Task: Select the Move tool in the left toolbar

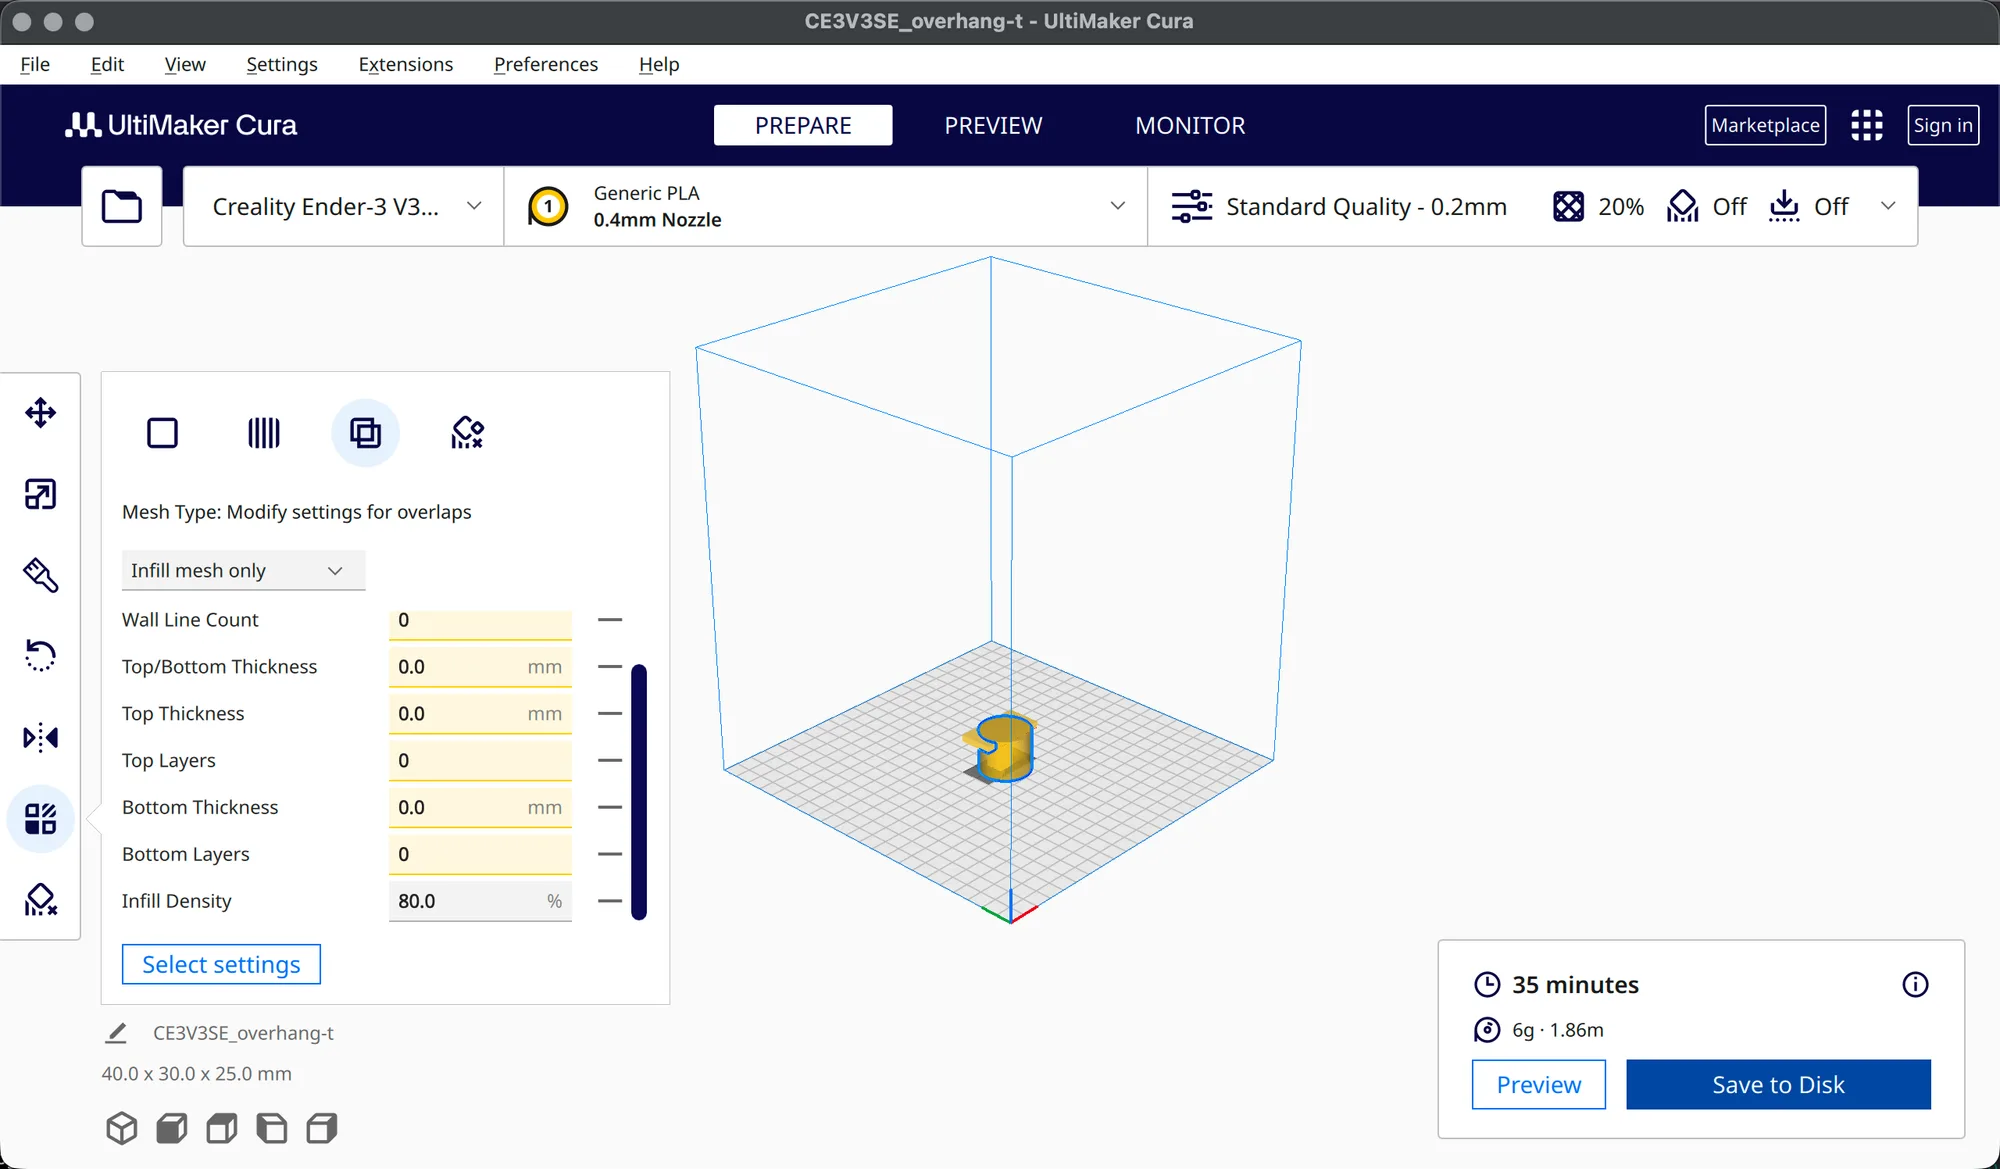Action: [x=40, y=412]
